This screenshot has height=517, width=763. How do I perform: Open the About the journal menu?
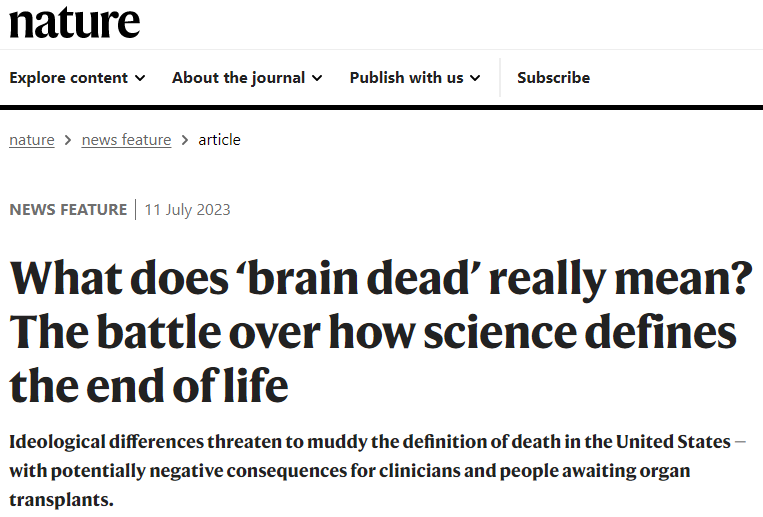point(238,78)
